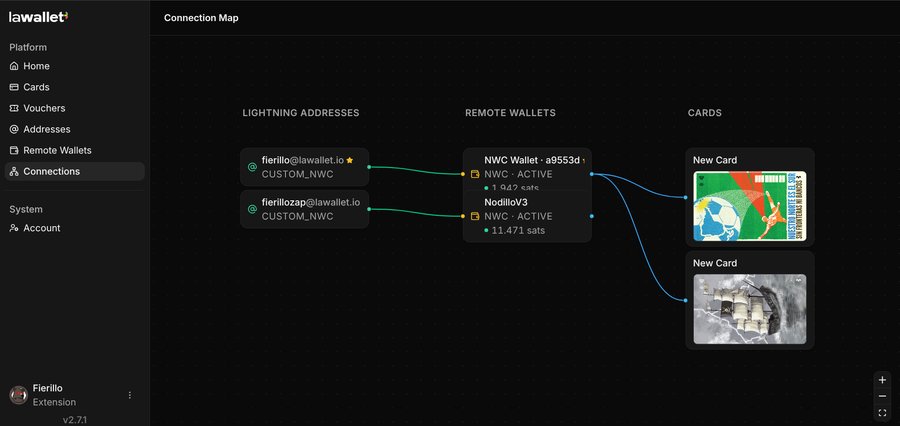This screenshot has height=426, width=900.
Task: Click the Connection Map page title
Action: tap(201, 18)
